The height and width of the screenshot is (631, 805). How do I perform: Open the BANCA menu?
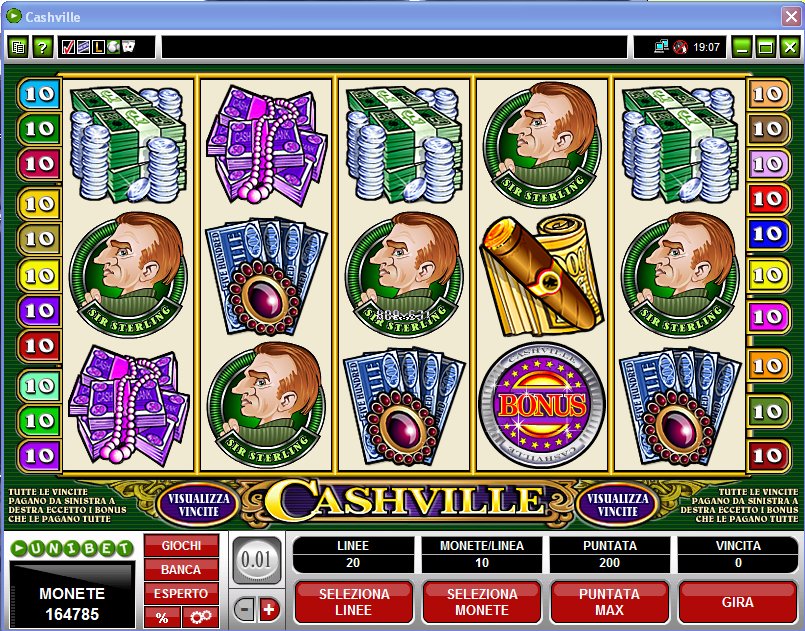[x=181, y=569]
